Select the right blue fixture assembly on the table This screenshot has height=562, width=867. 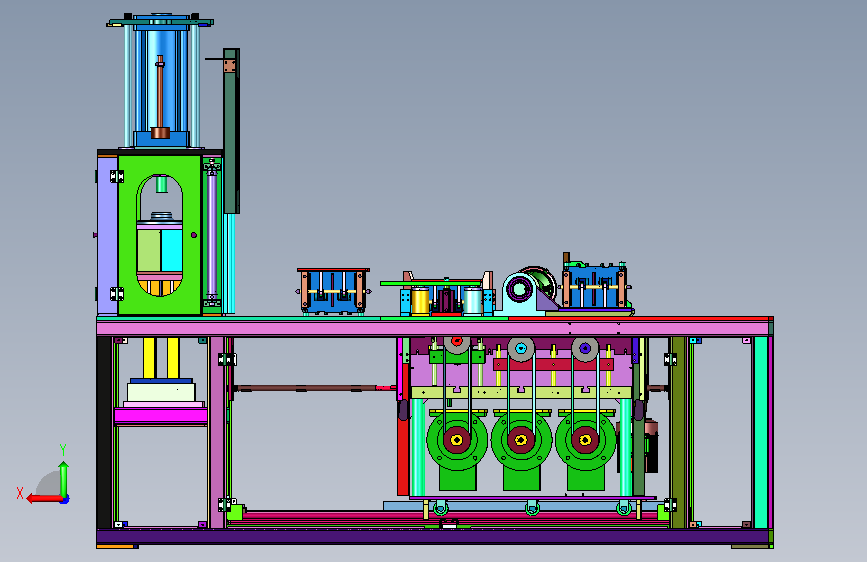pos(594,286)
